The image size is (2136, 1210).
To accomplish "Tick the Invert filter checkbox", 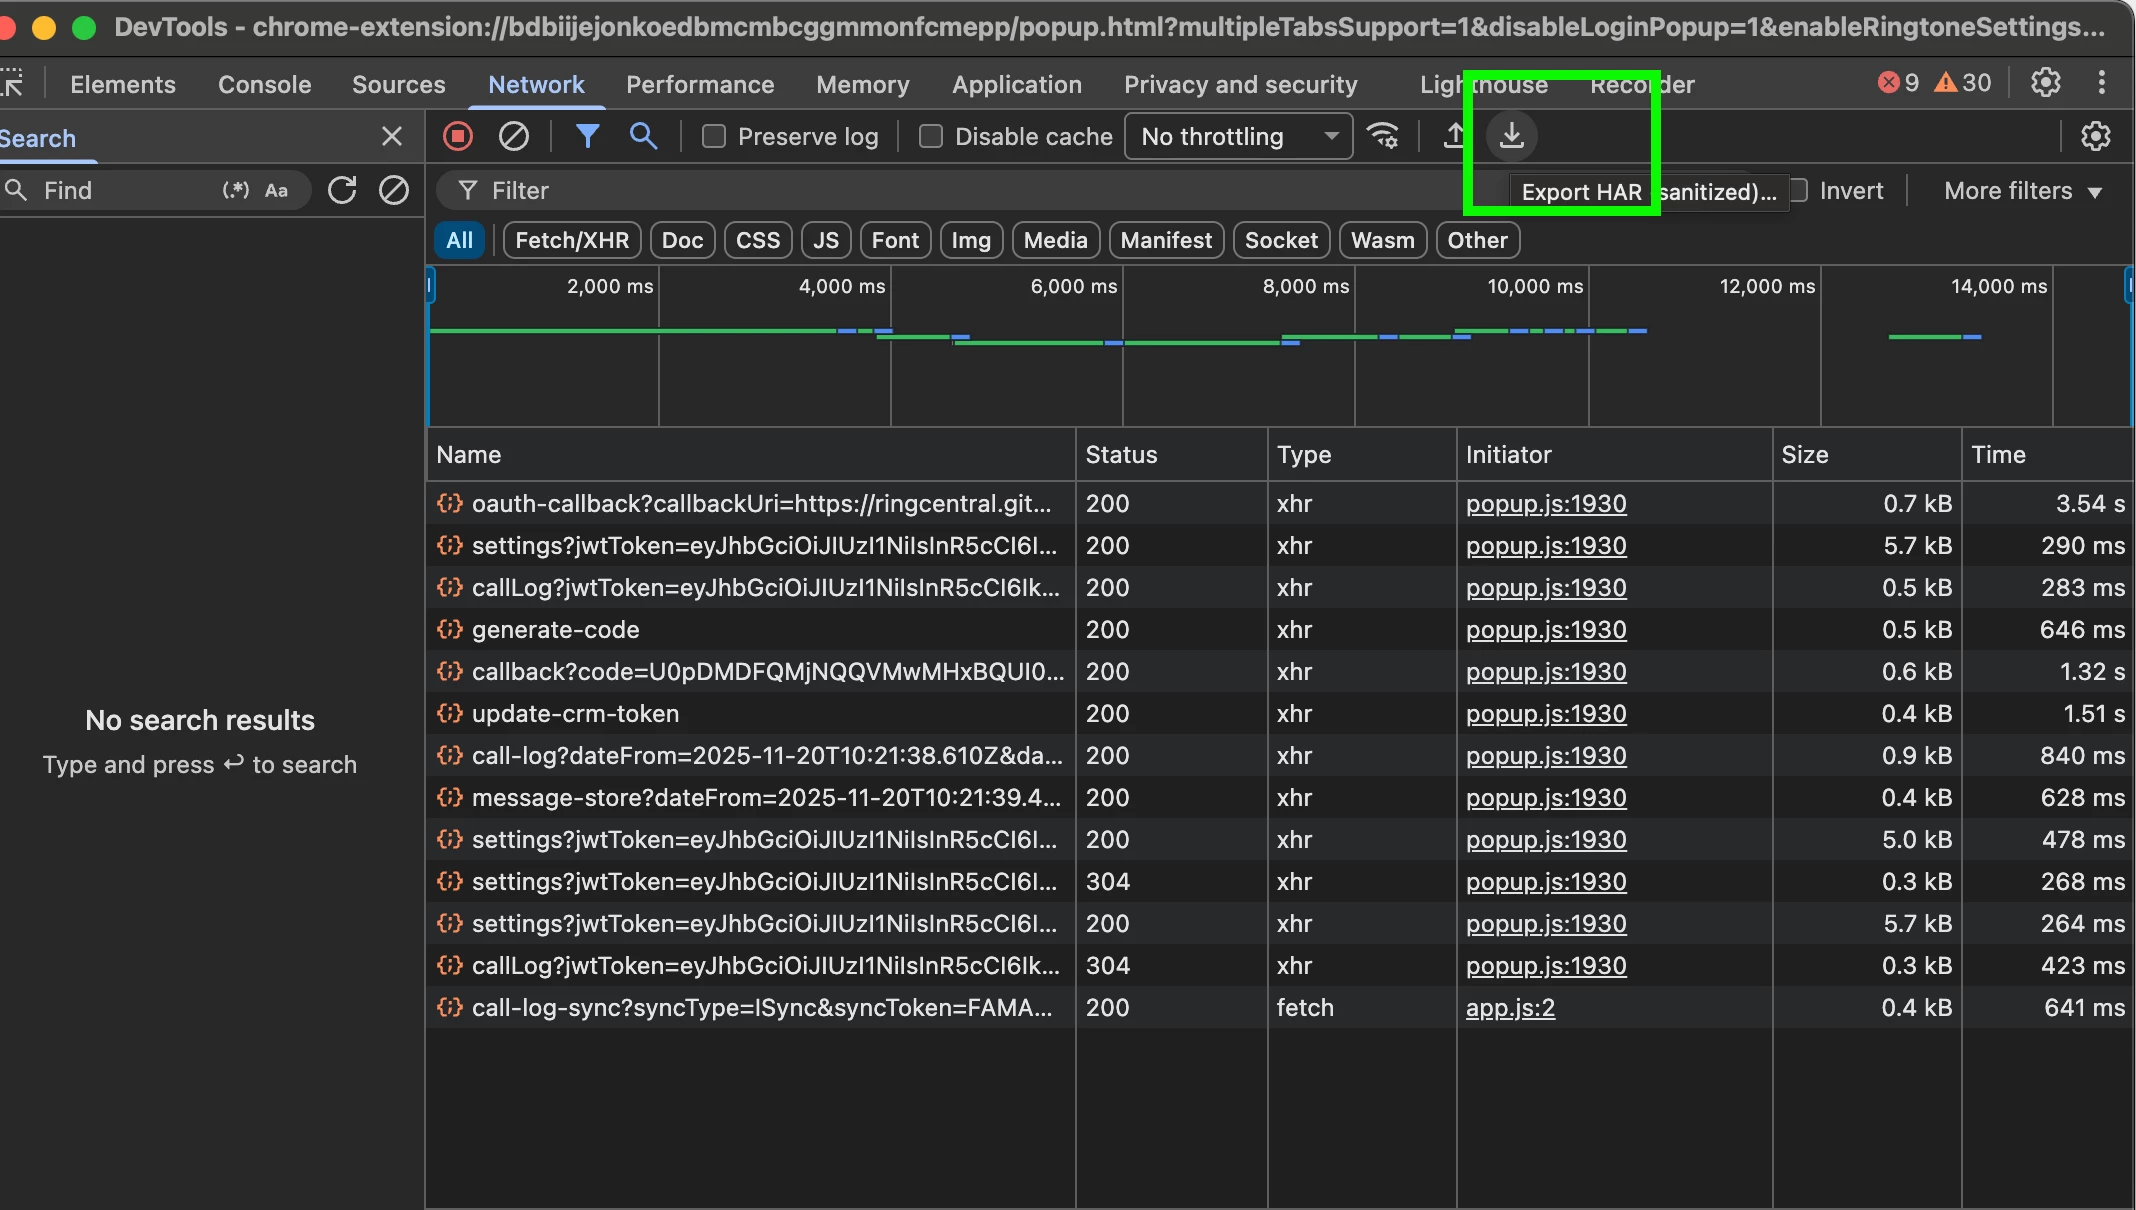I will point(1798,190).
